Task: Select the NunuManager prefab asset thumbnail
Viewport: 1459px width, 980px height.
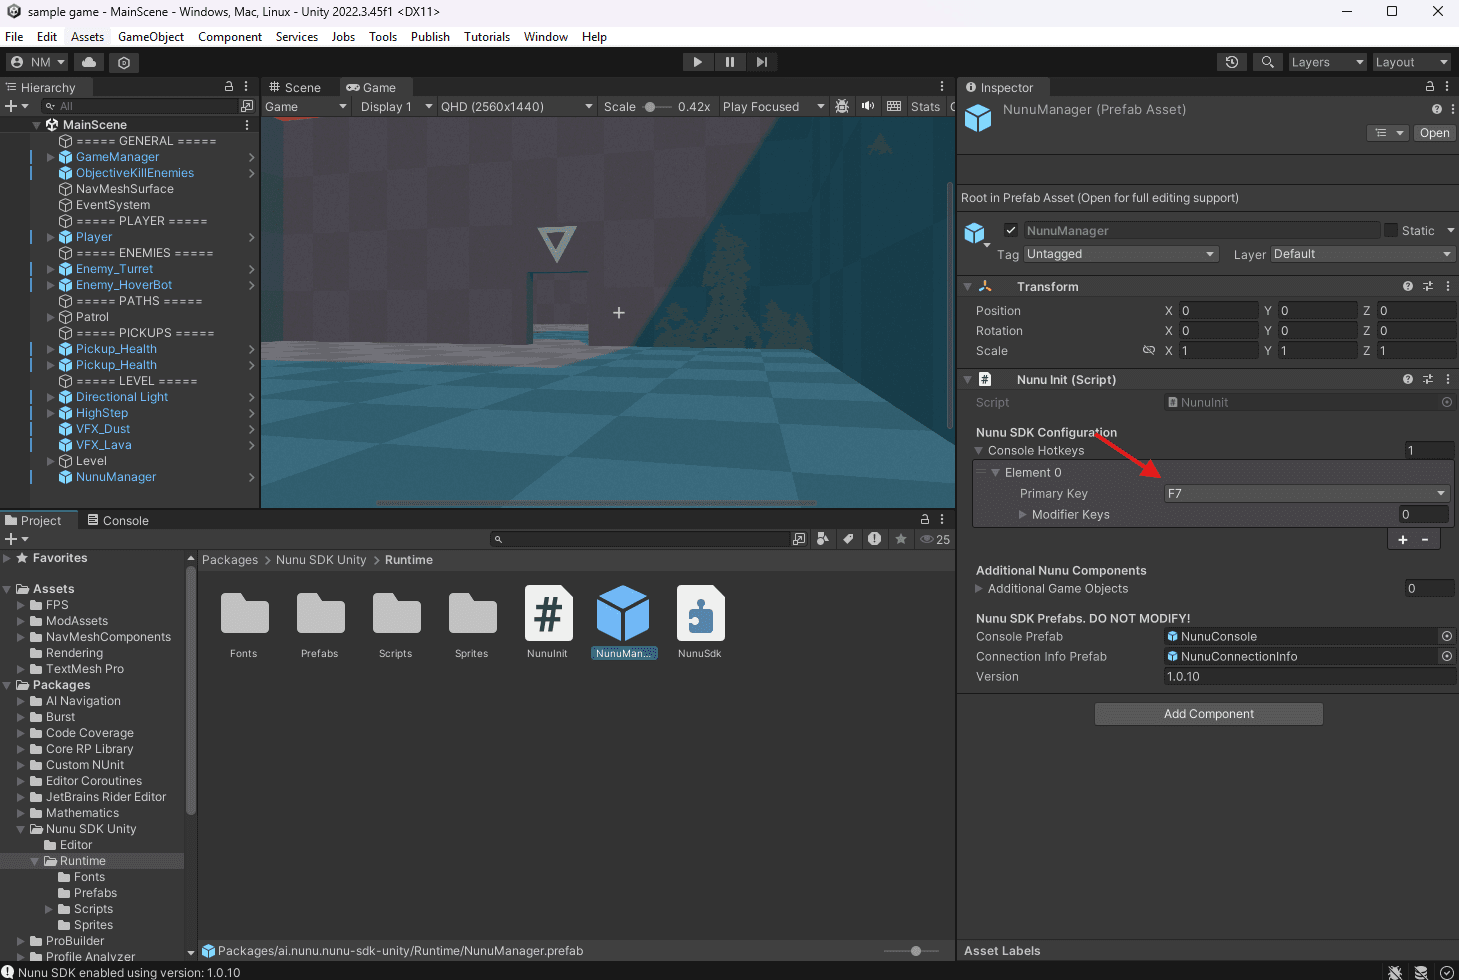Action: pyautogui.click(x=623, y=613)
